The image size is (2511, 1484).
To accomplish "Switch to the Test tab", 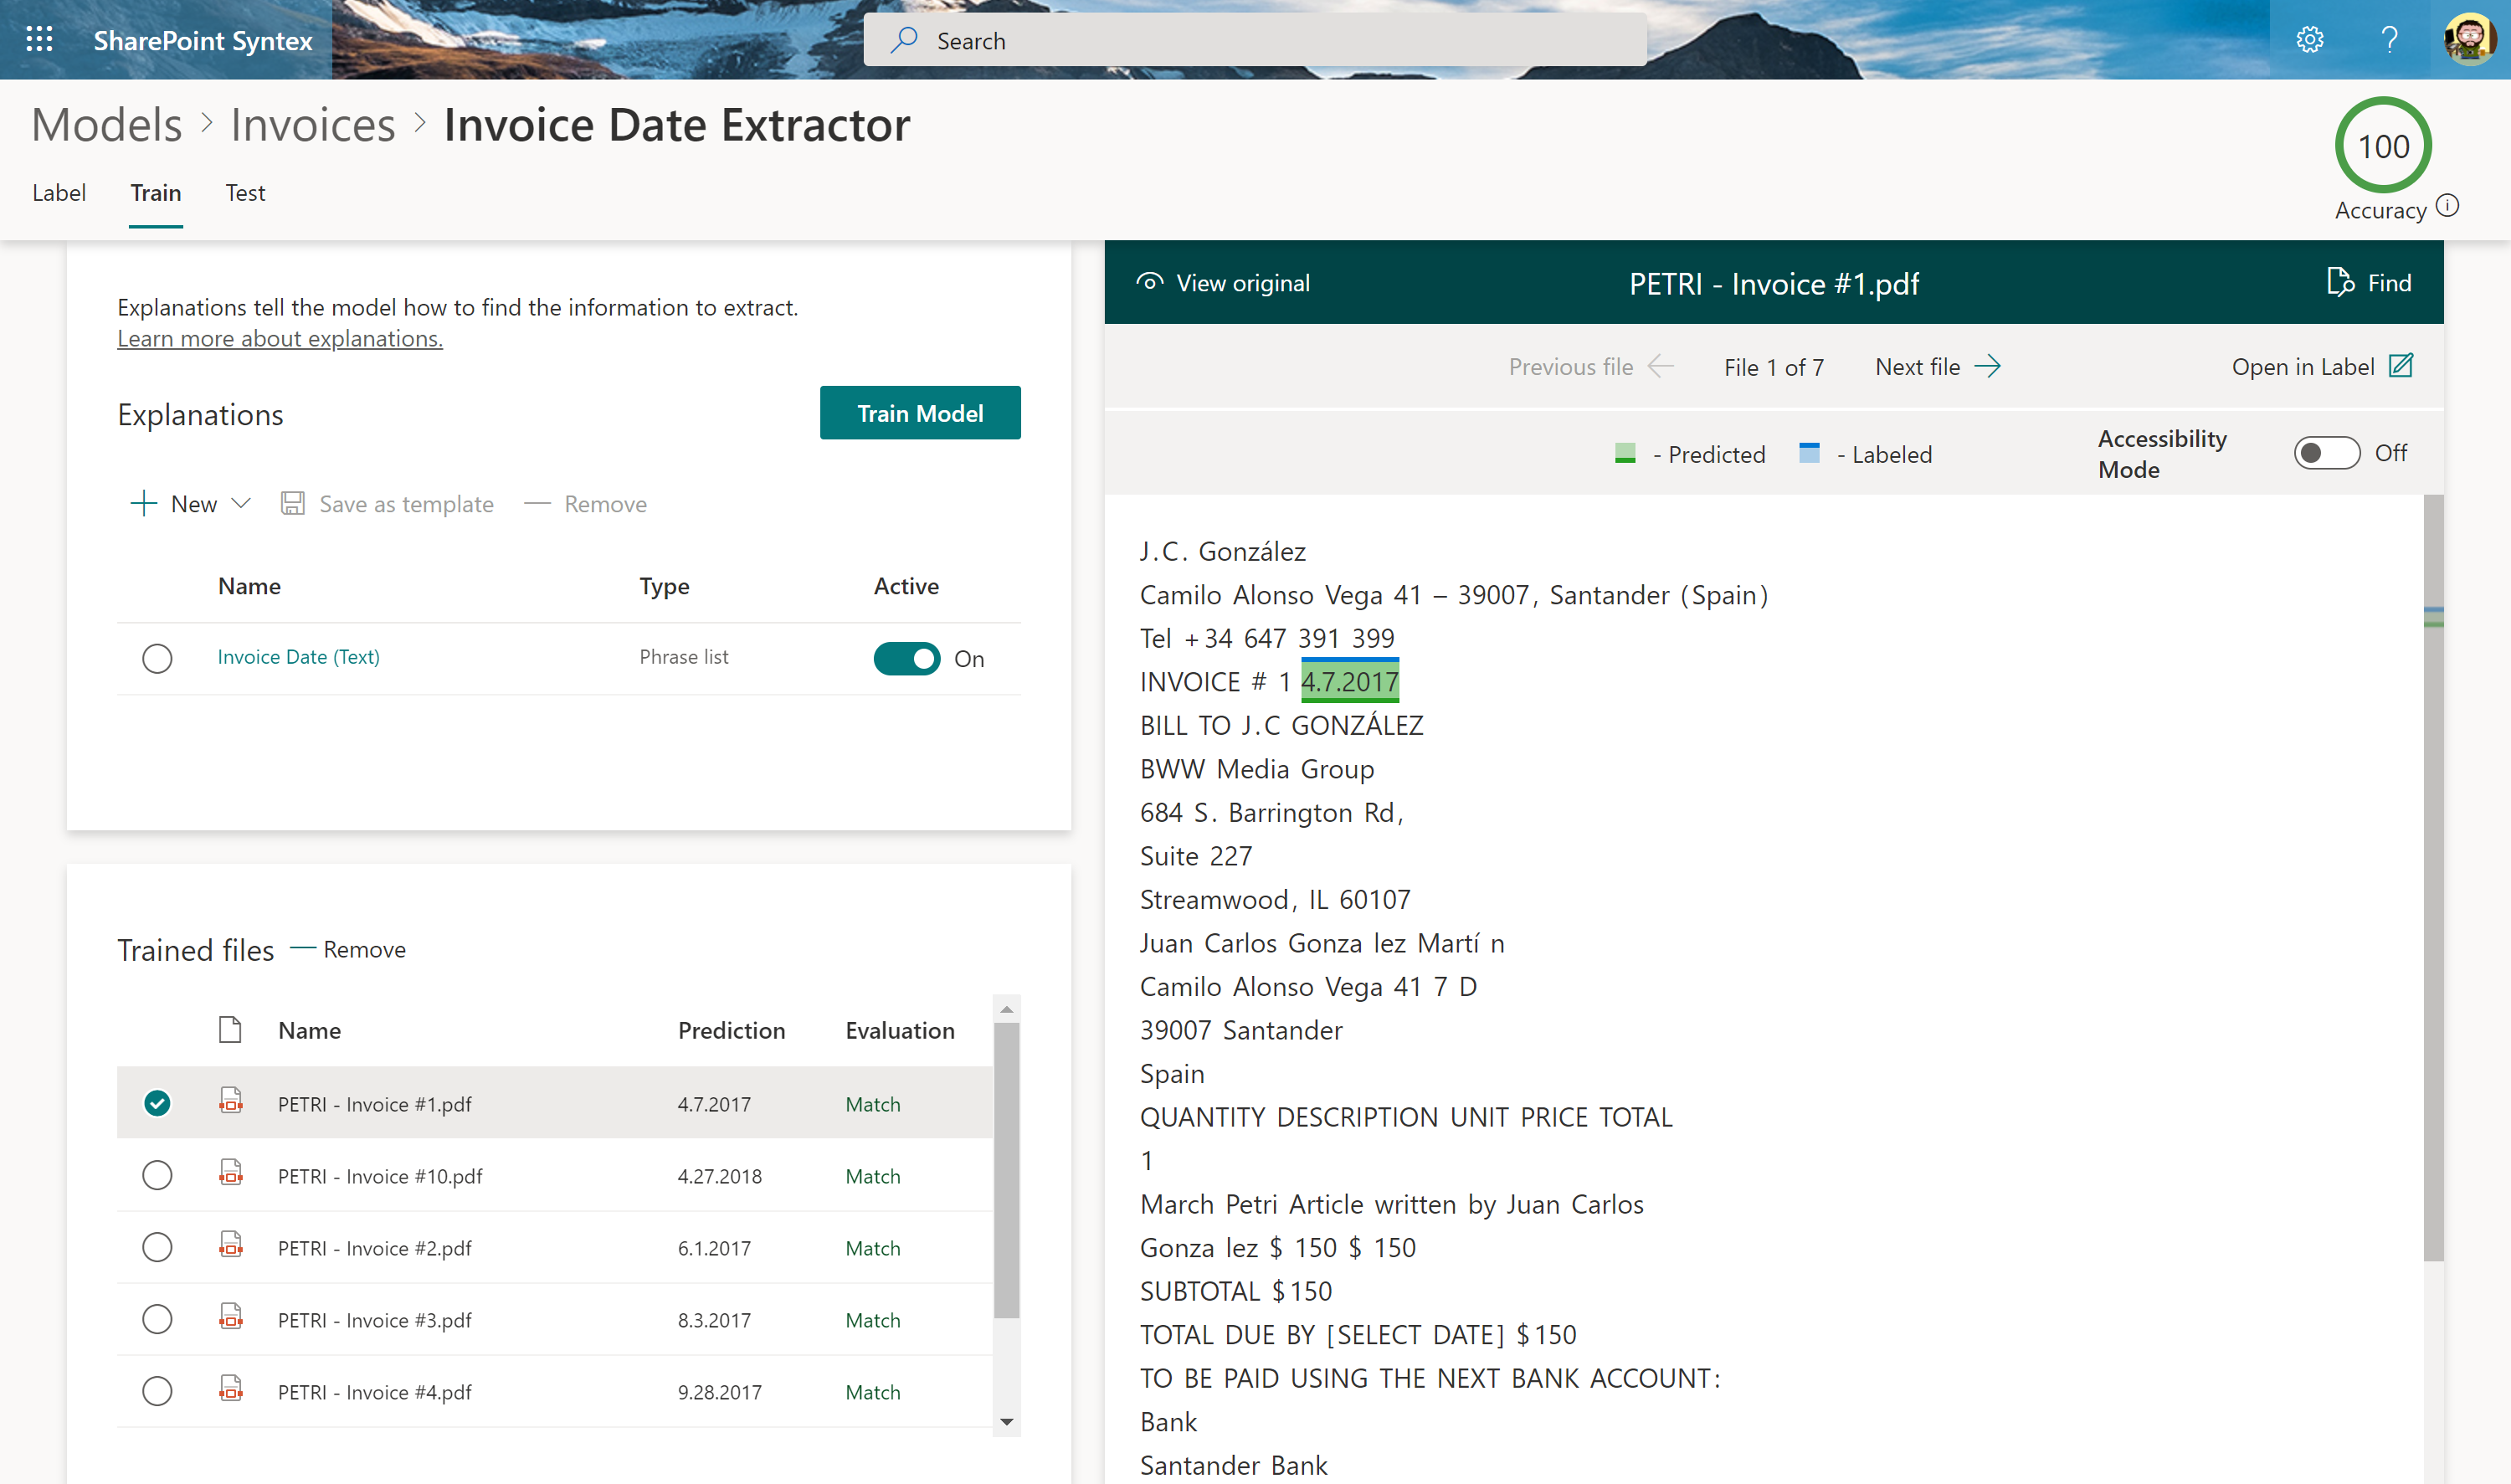I will 245,193.
